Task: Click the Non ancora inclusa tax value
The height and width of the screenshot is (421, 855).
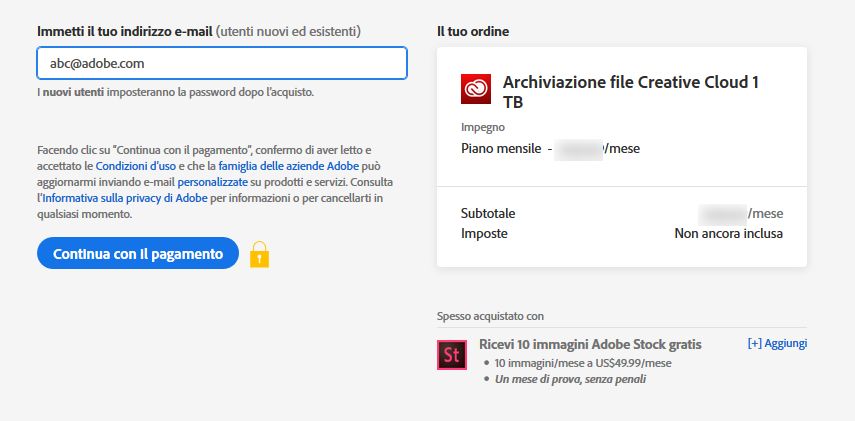Action: click(728, 234)
